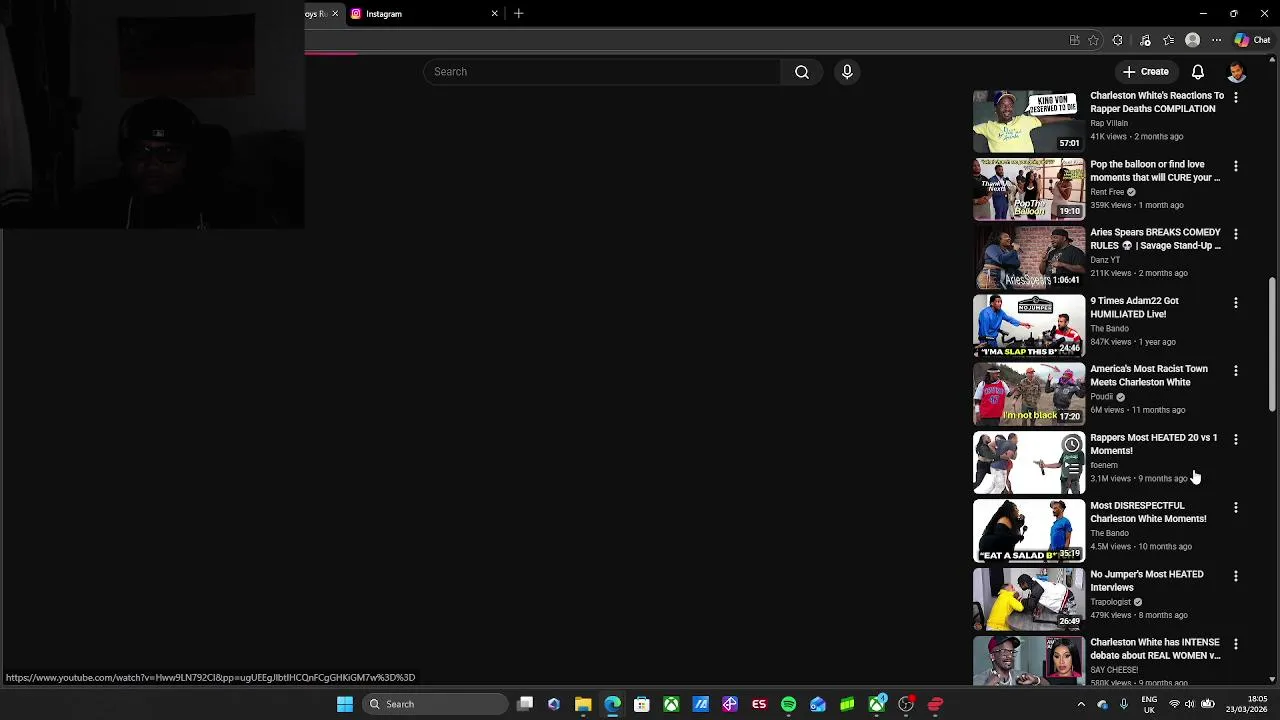Open title 'Rappers Most HEATED 20 vs 1 Moments!'
The width and height of the screenshot is (1280, 720).
point(1154,444)
